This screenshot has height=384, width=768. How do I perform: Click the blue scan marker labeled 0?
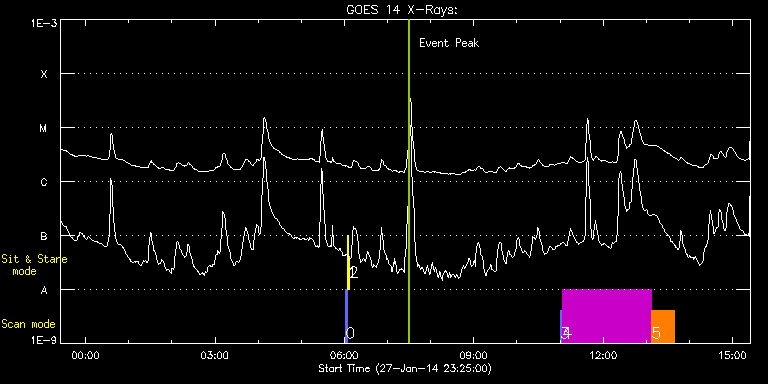coord(346,316)
